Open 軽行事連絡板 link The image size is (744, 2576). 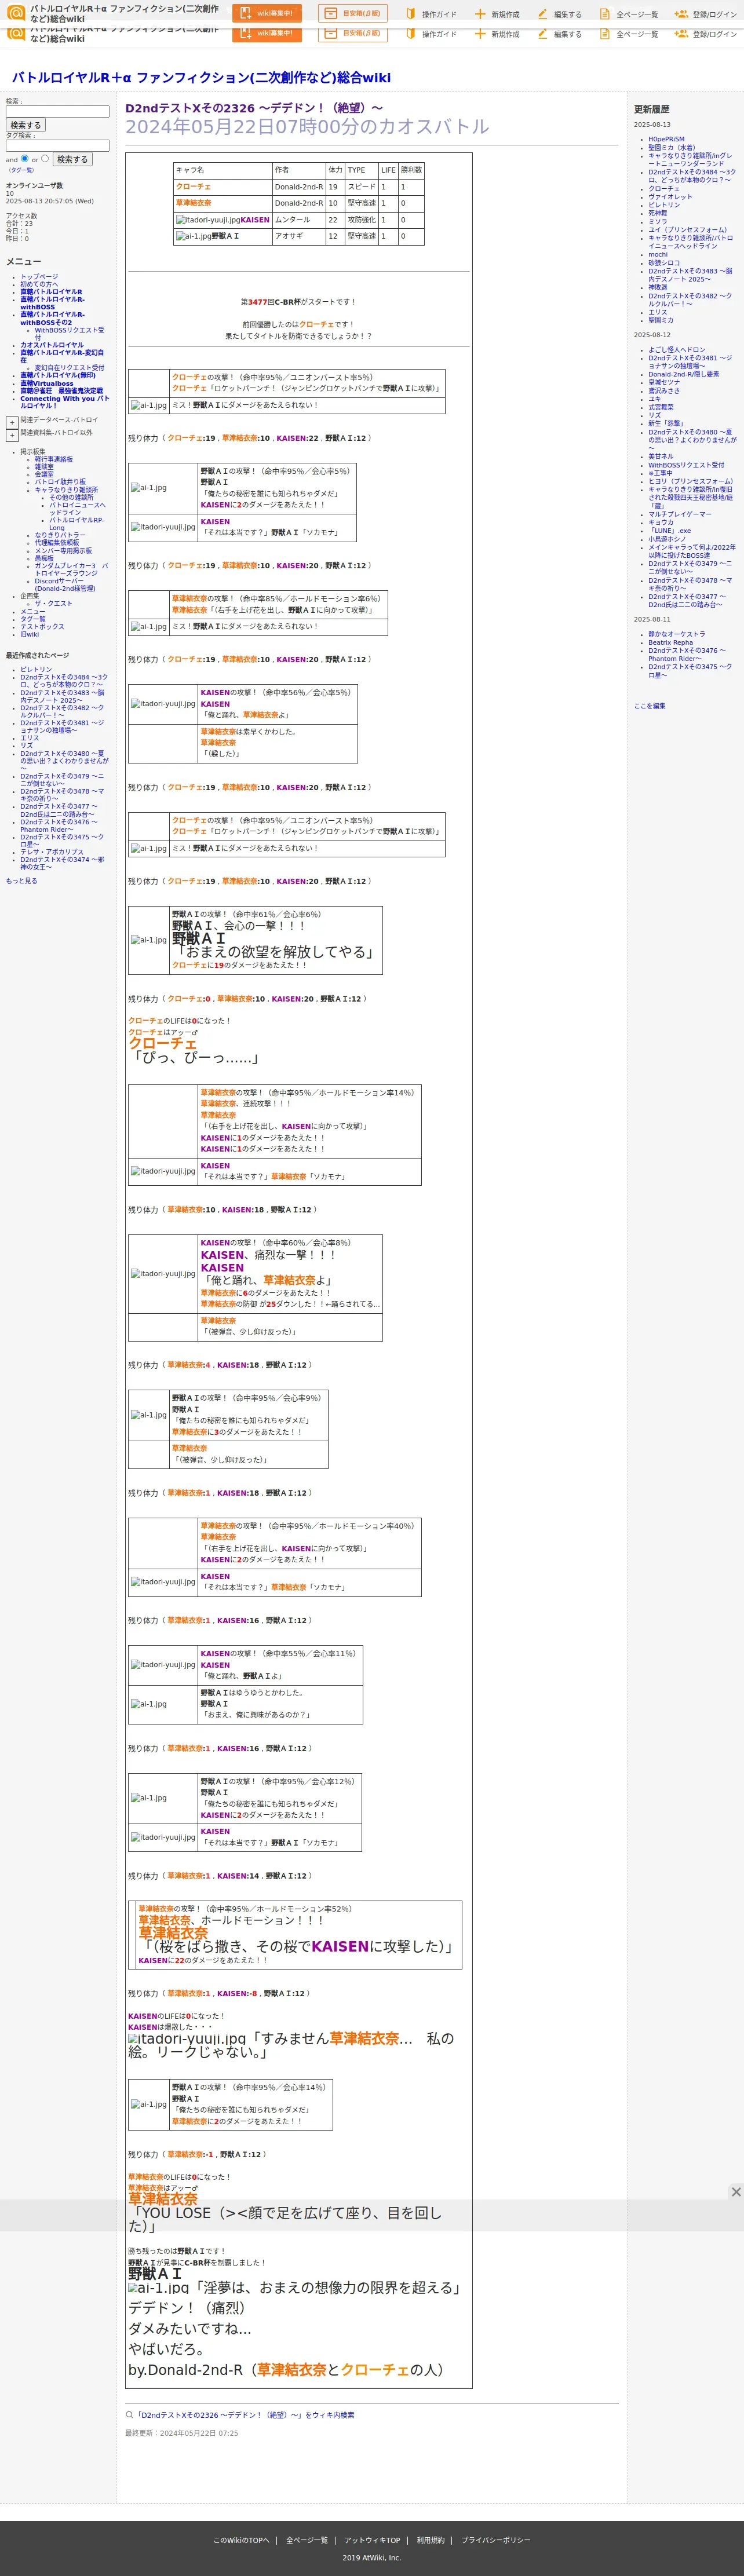click(54, 459)
